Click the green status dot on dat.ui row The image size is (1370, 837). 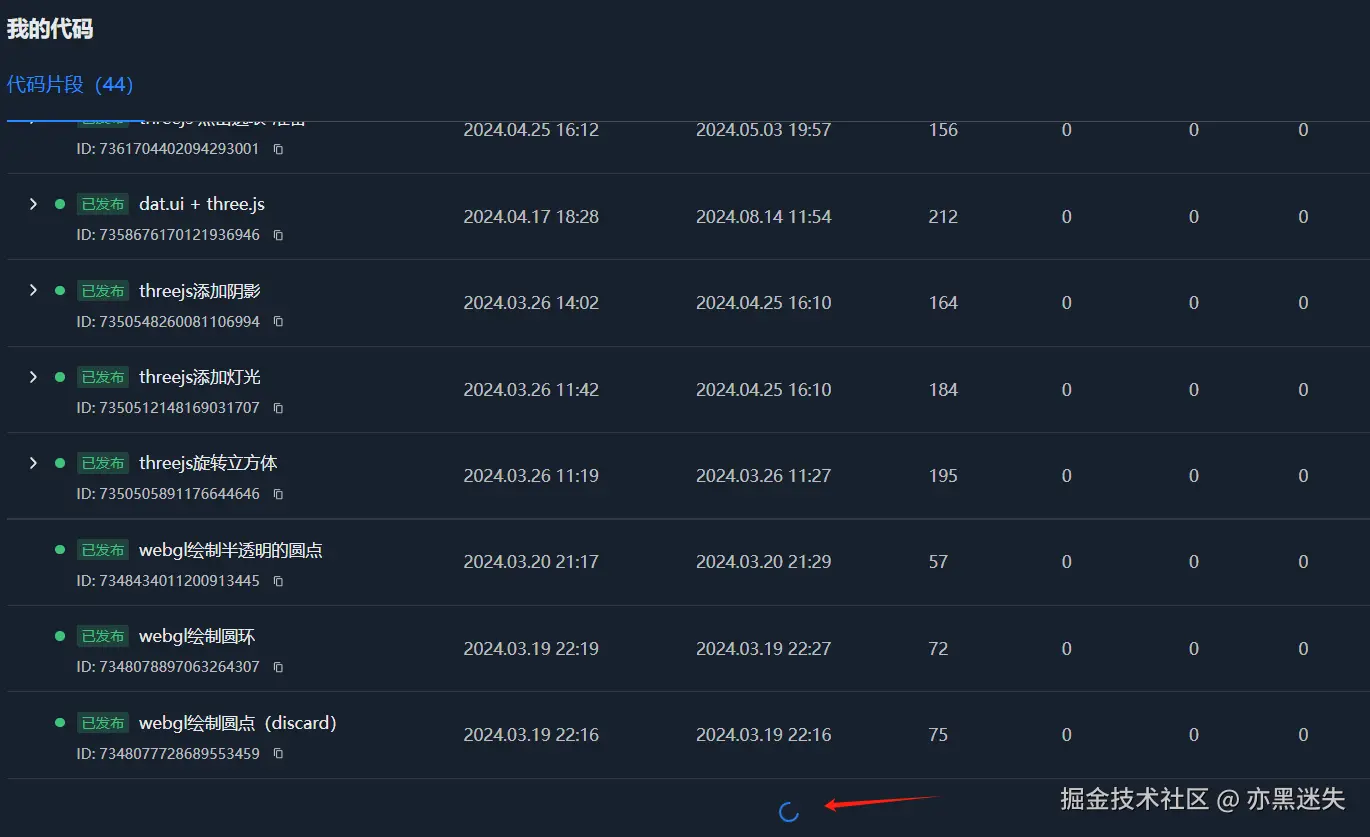62,203
